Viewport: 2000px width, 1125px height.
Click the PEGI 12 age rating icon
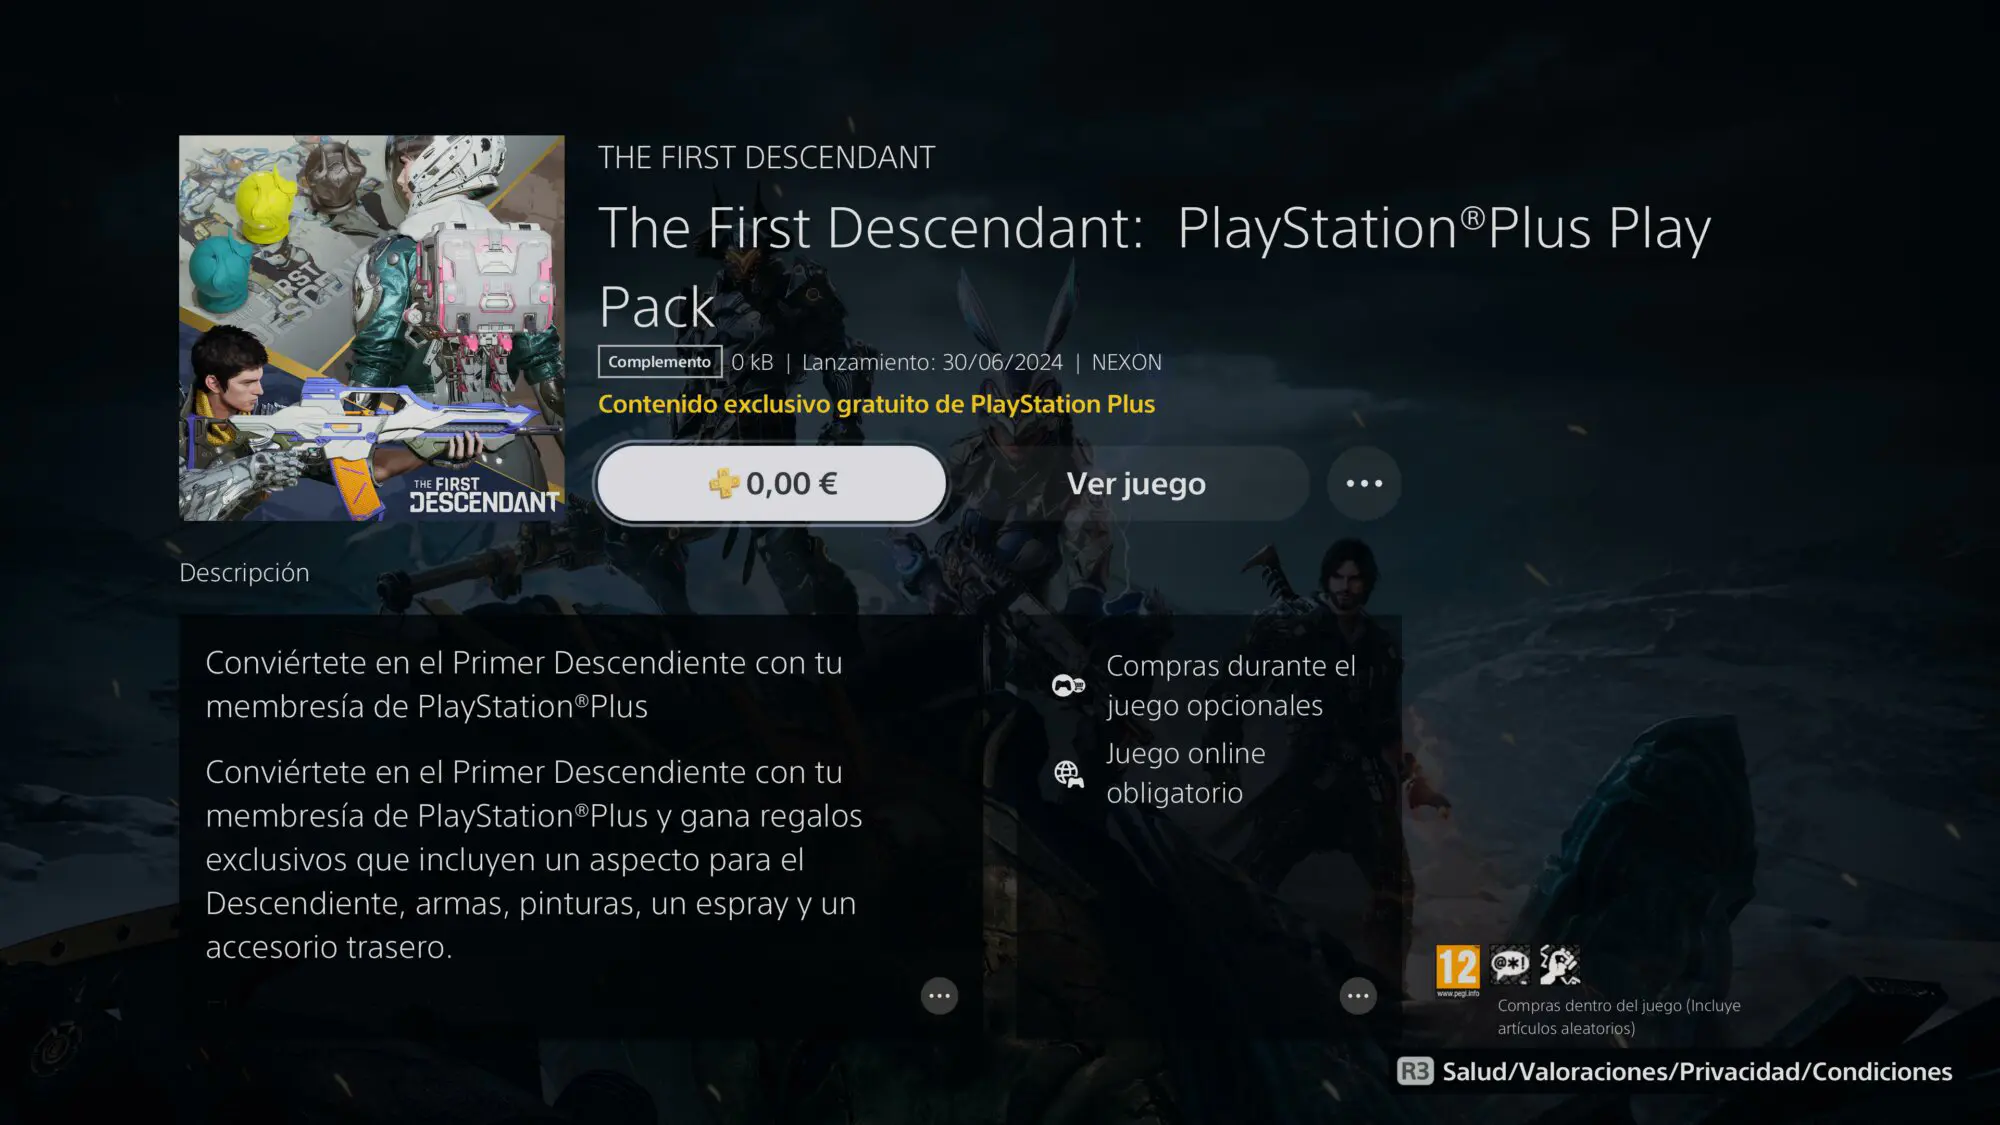[1457, 970]
